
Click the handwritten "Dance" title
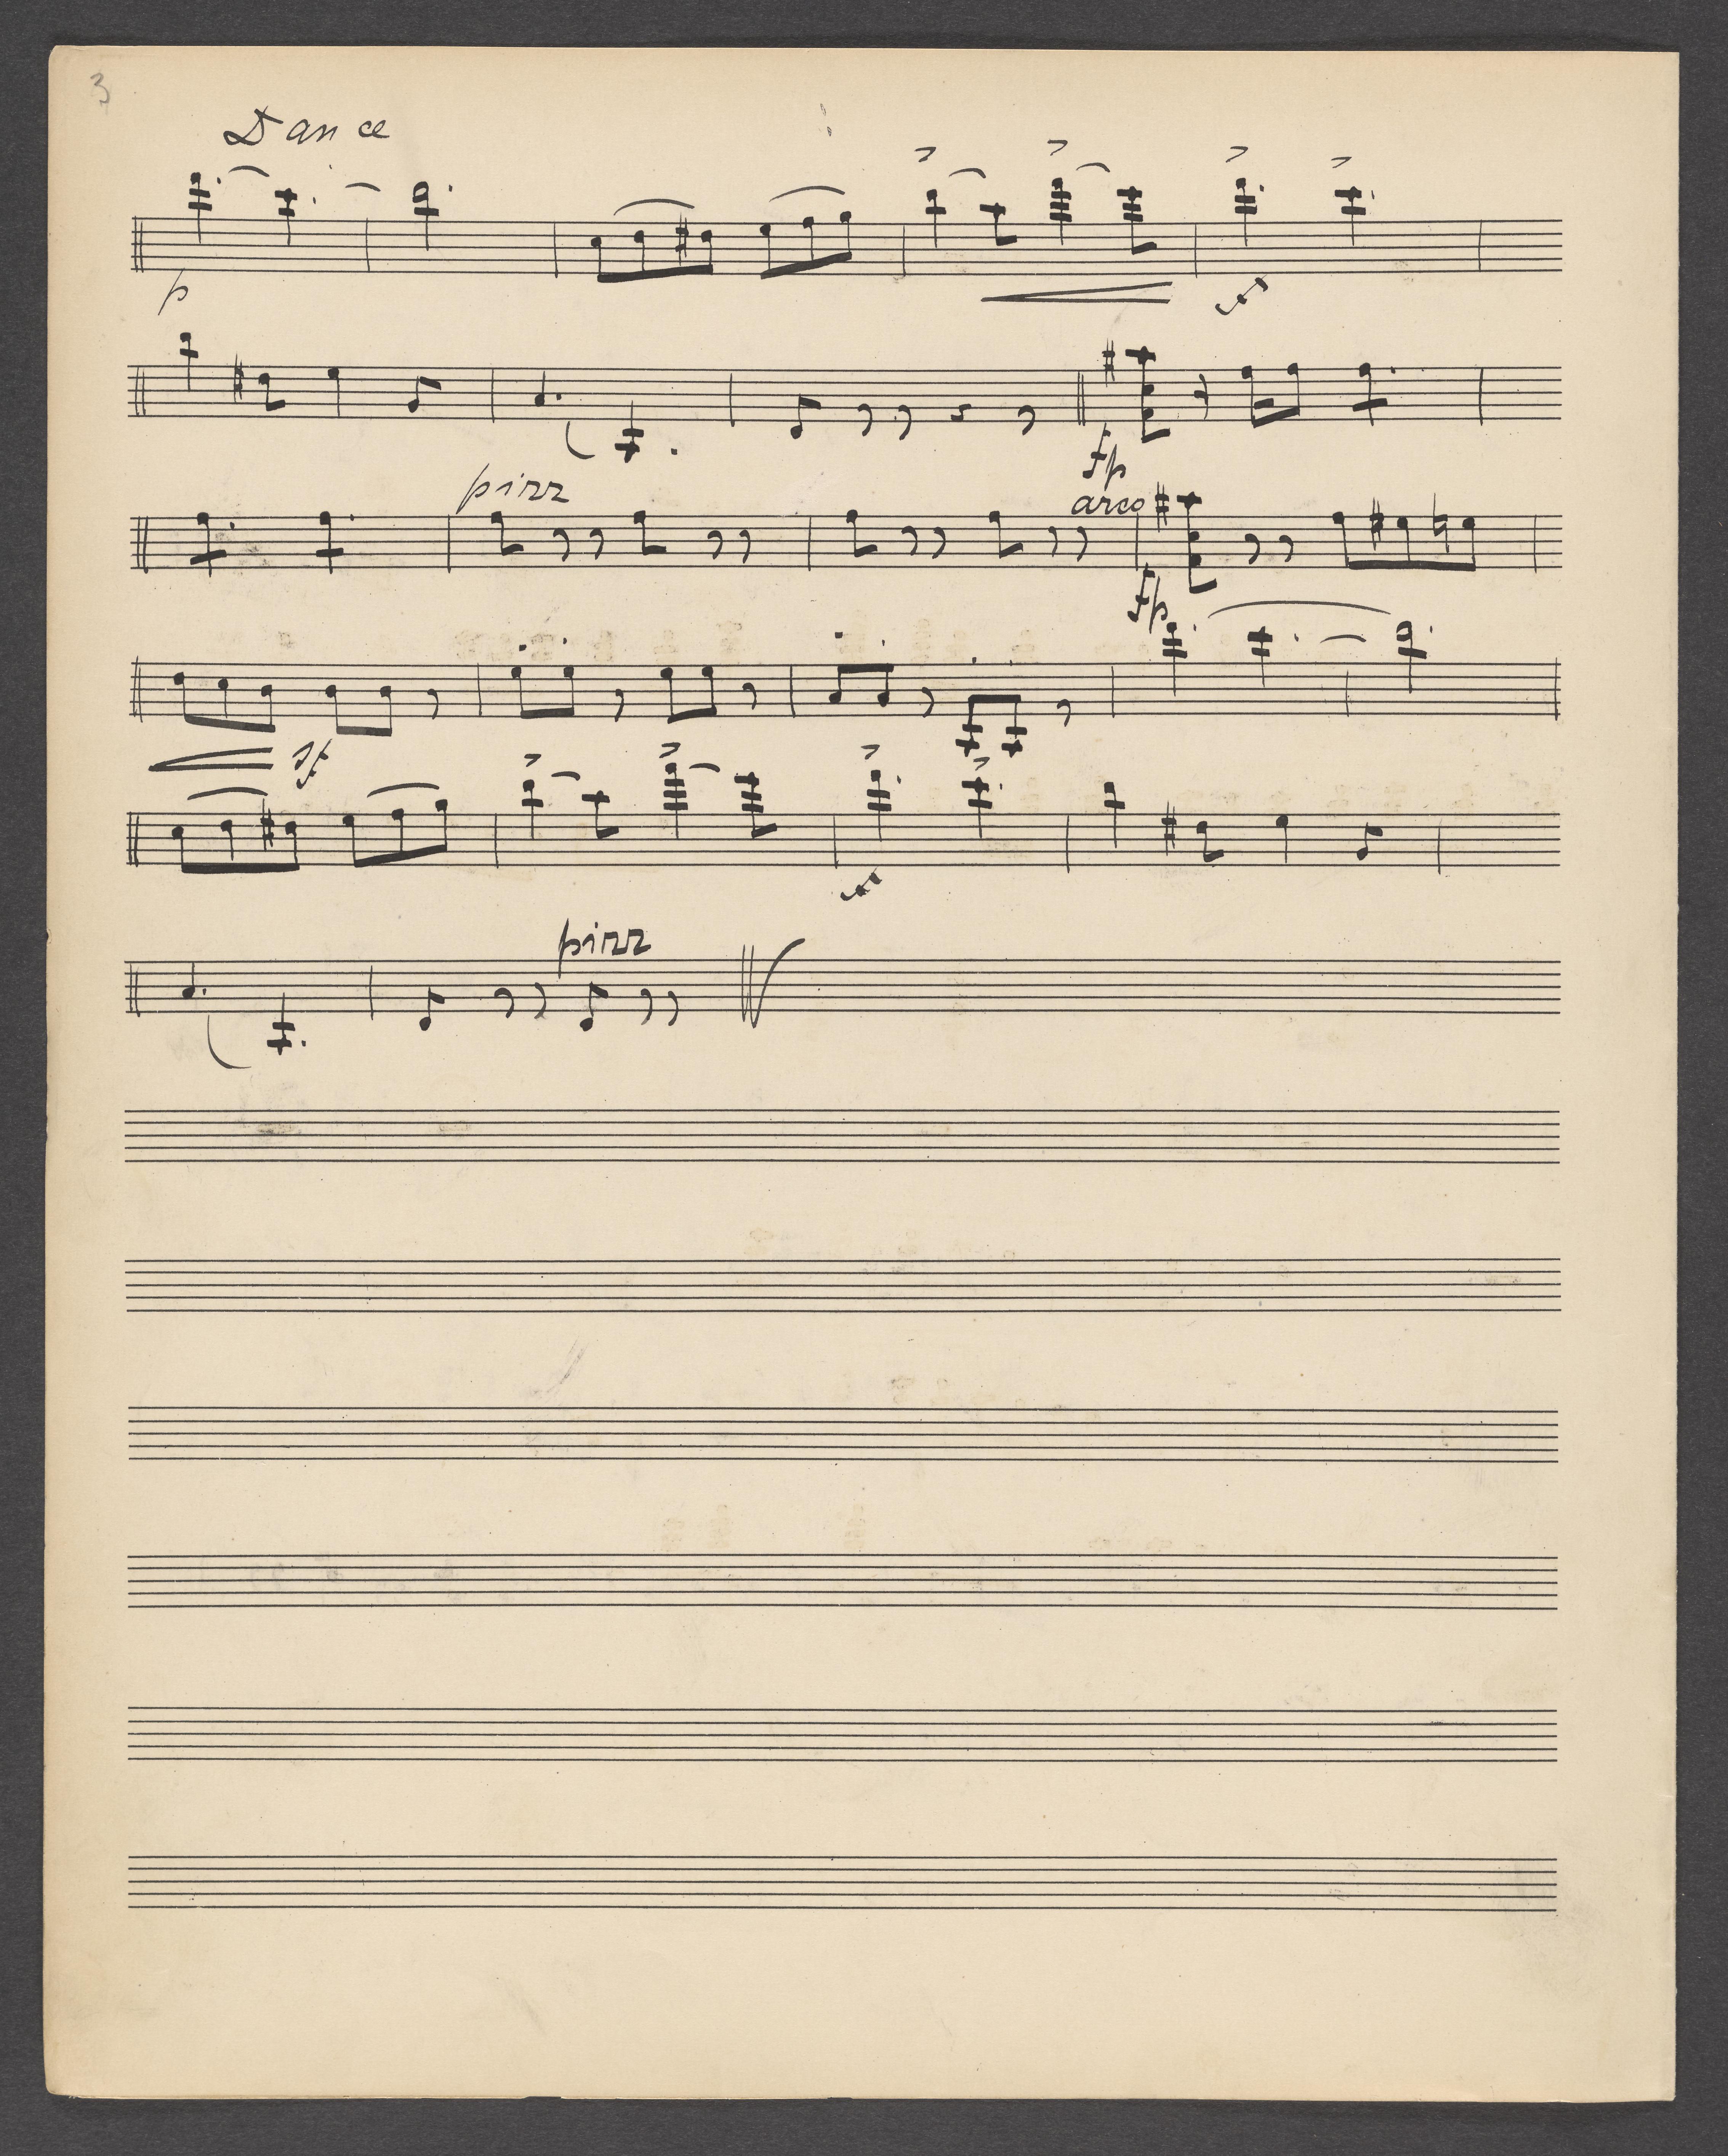coord(306,127)
